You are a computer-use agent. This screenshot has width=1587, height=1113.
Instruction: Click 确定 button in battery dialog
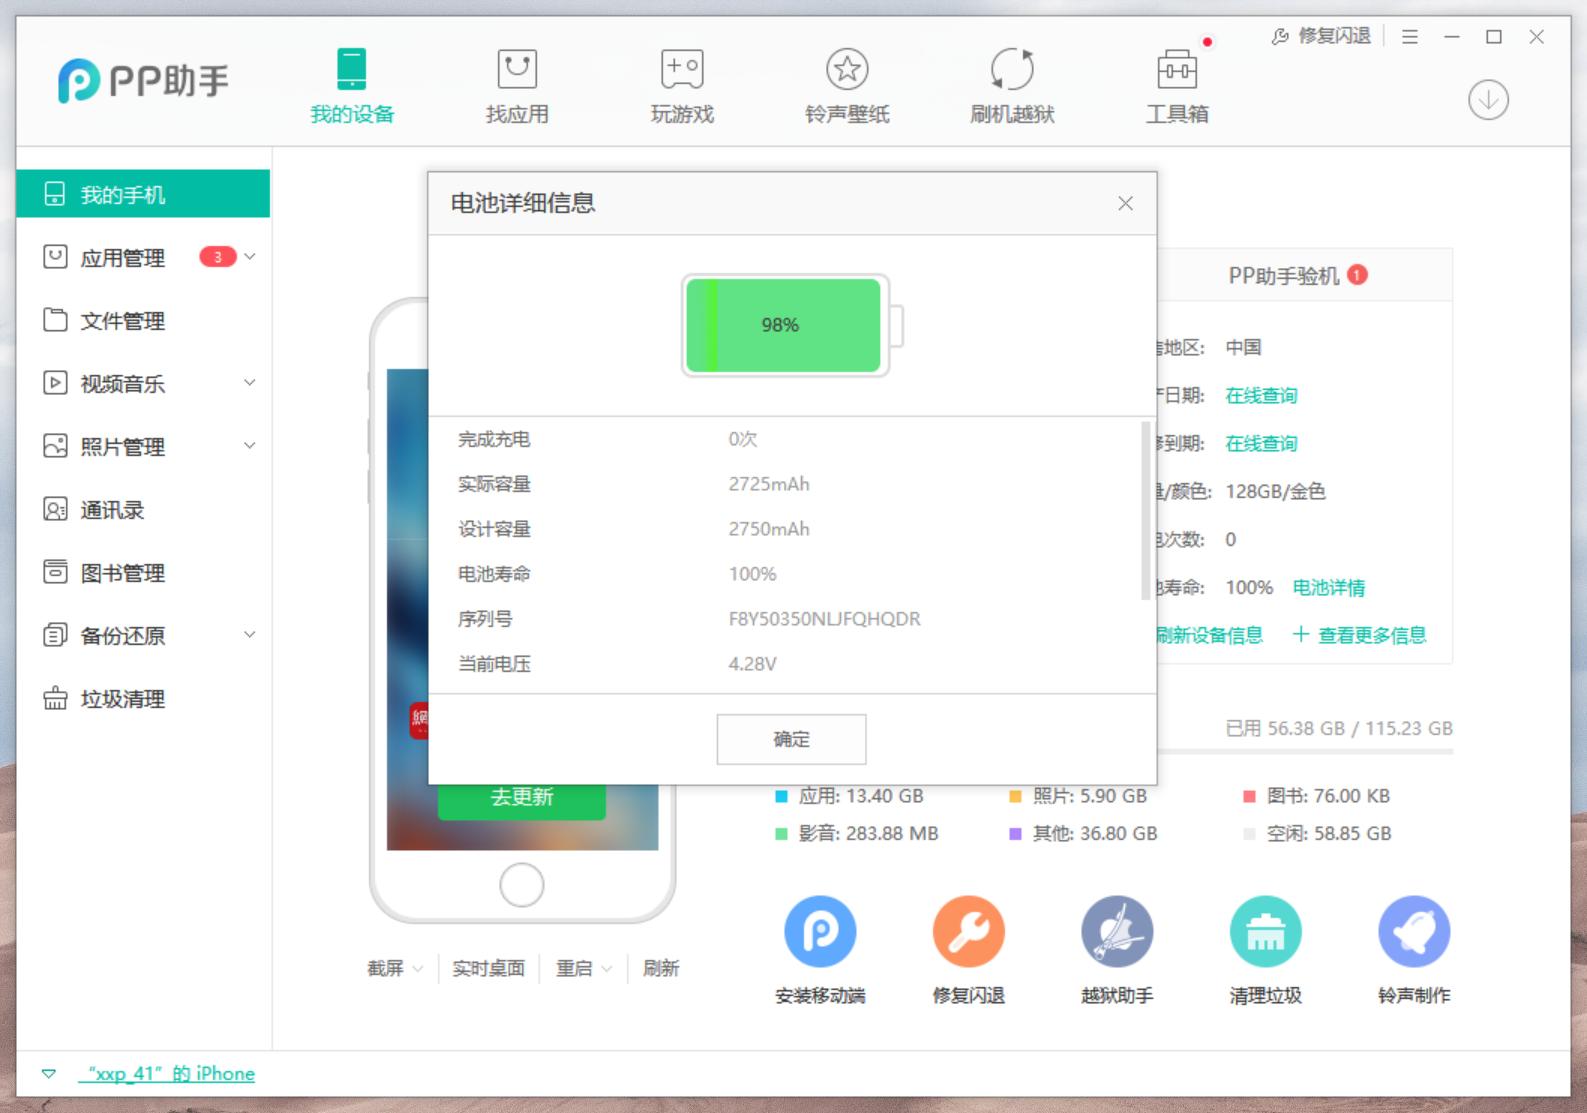(x=791, y=739)
